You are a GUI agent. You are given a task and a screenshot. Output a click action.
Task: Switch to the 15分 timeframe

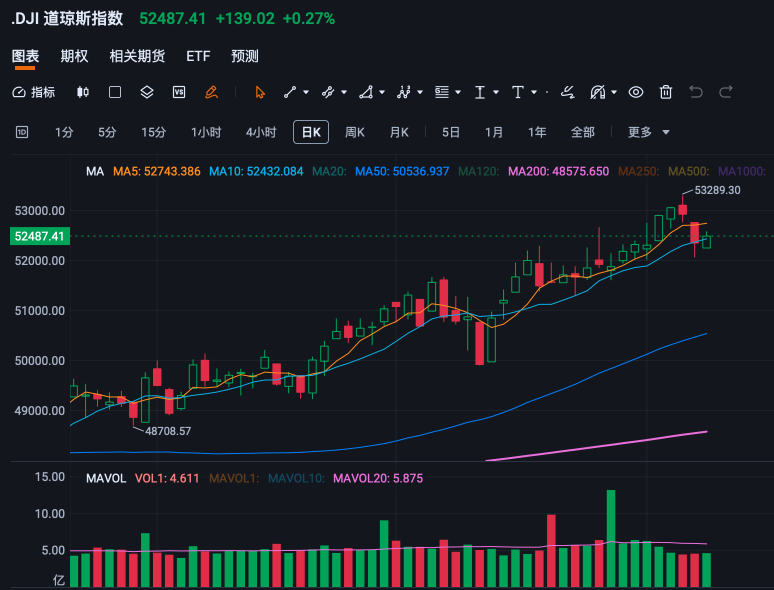(154, 132)
